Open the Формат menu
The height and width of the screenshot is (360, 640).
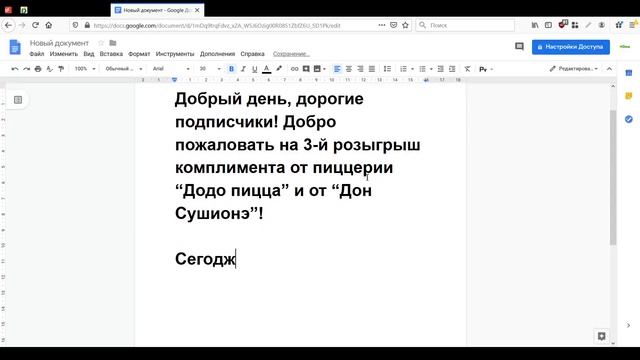tap(139, 54)
